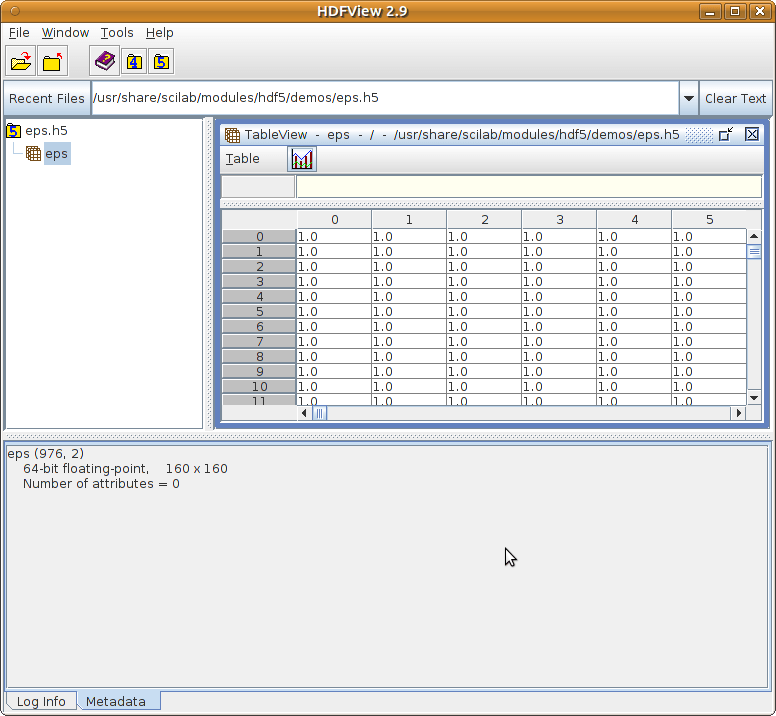Select column header 4

click(x=634, y=220)
